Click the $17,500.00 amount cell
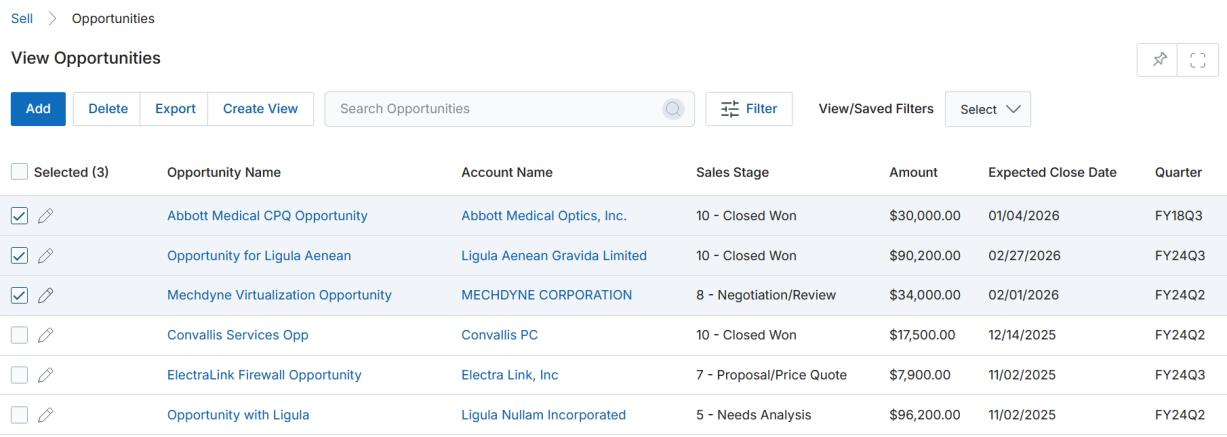 pos(924,335)
